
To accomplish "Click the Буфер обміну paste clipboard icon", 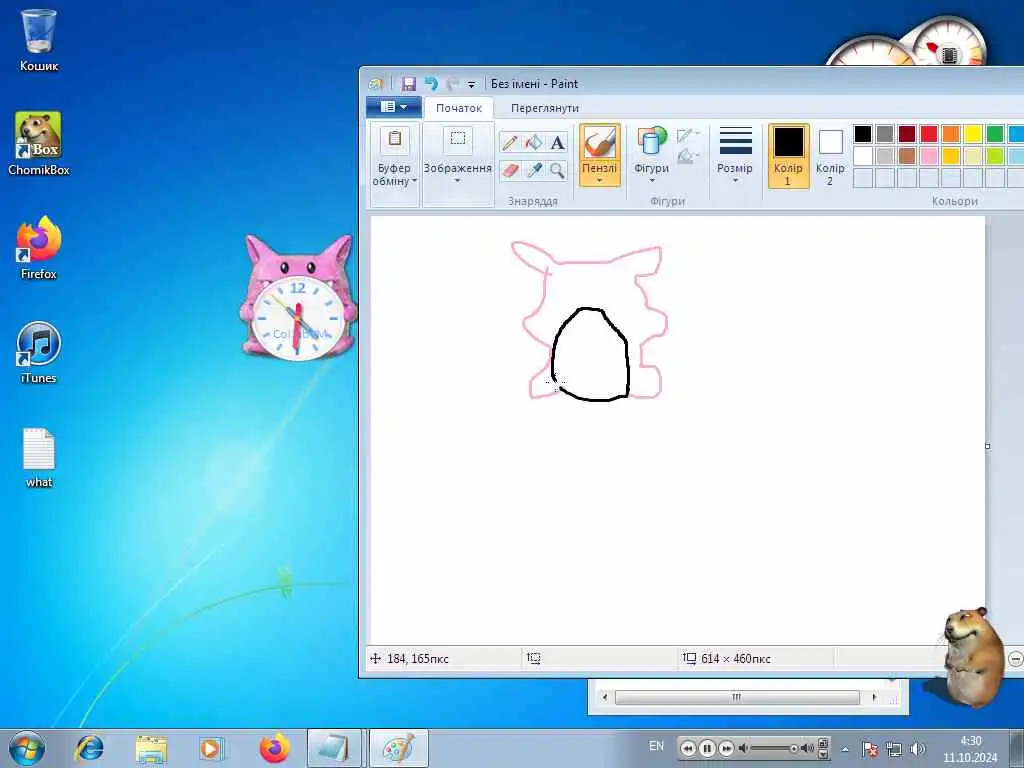I will [x=394, y=140].
